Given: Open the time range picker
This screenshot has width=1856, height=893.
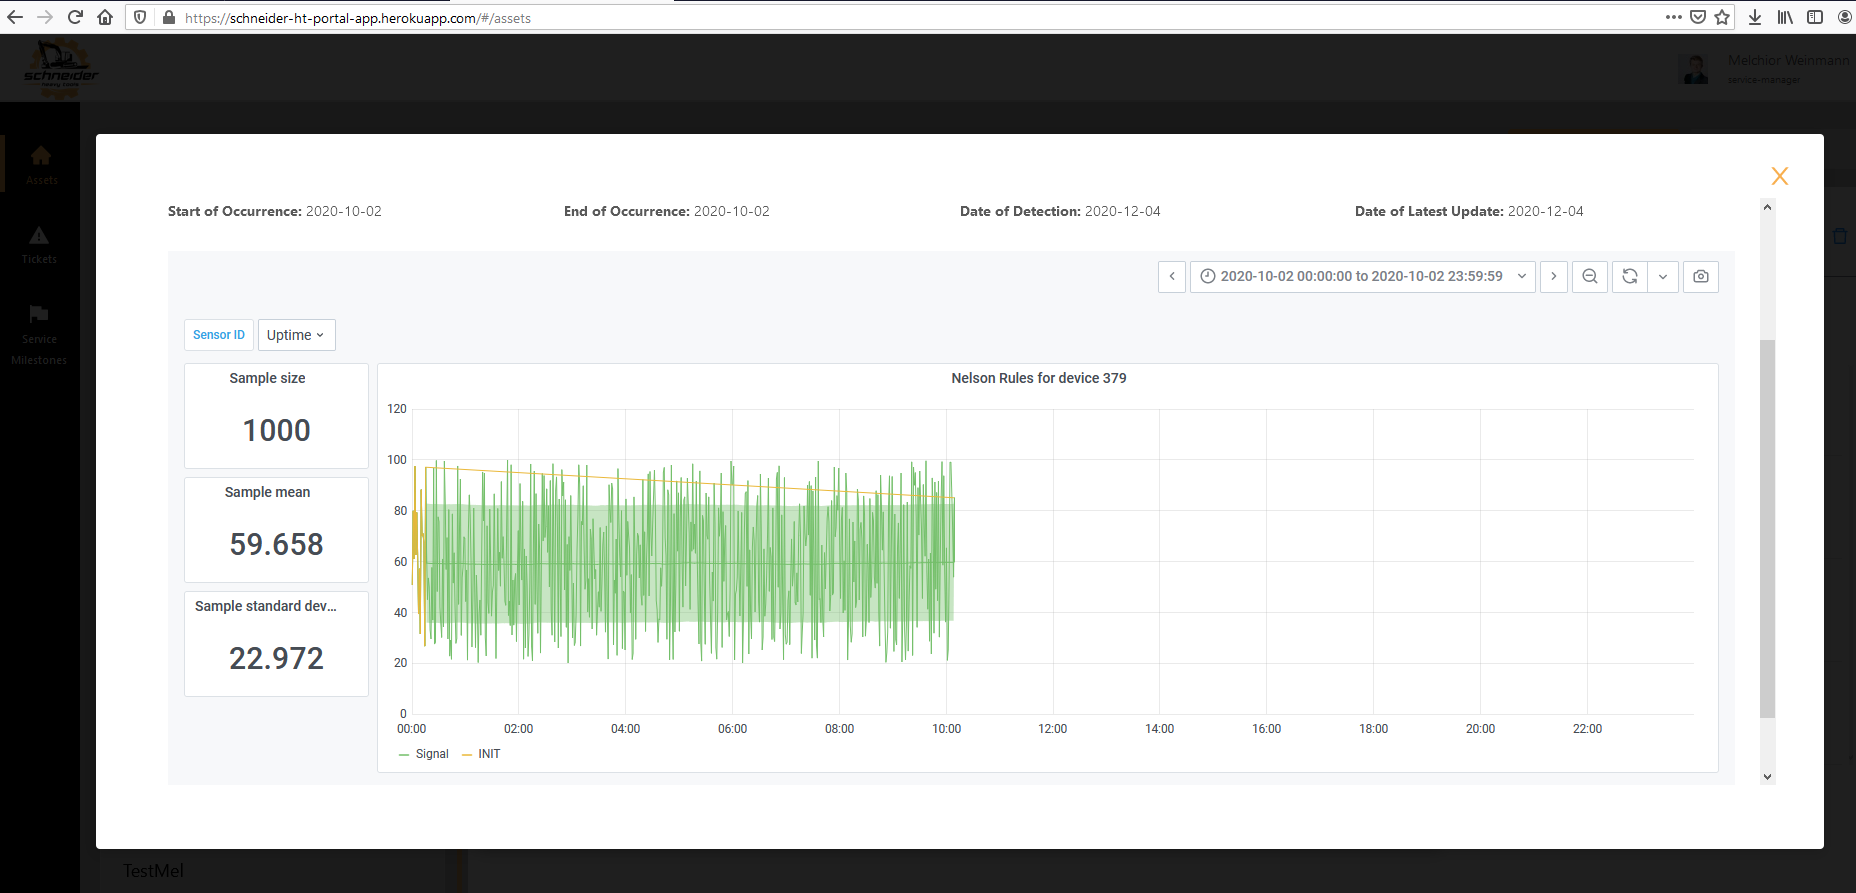Looking at the screenshot, I should click(1362, 277).
